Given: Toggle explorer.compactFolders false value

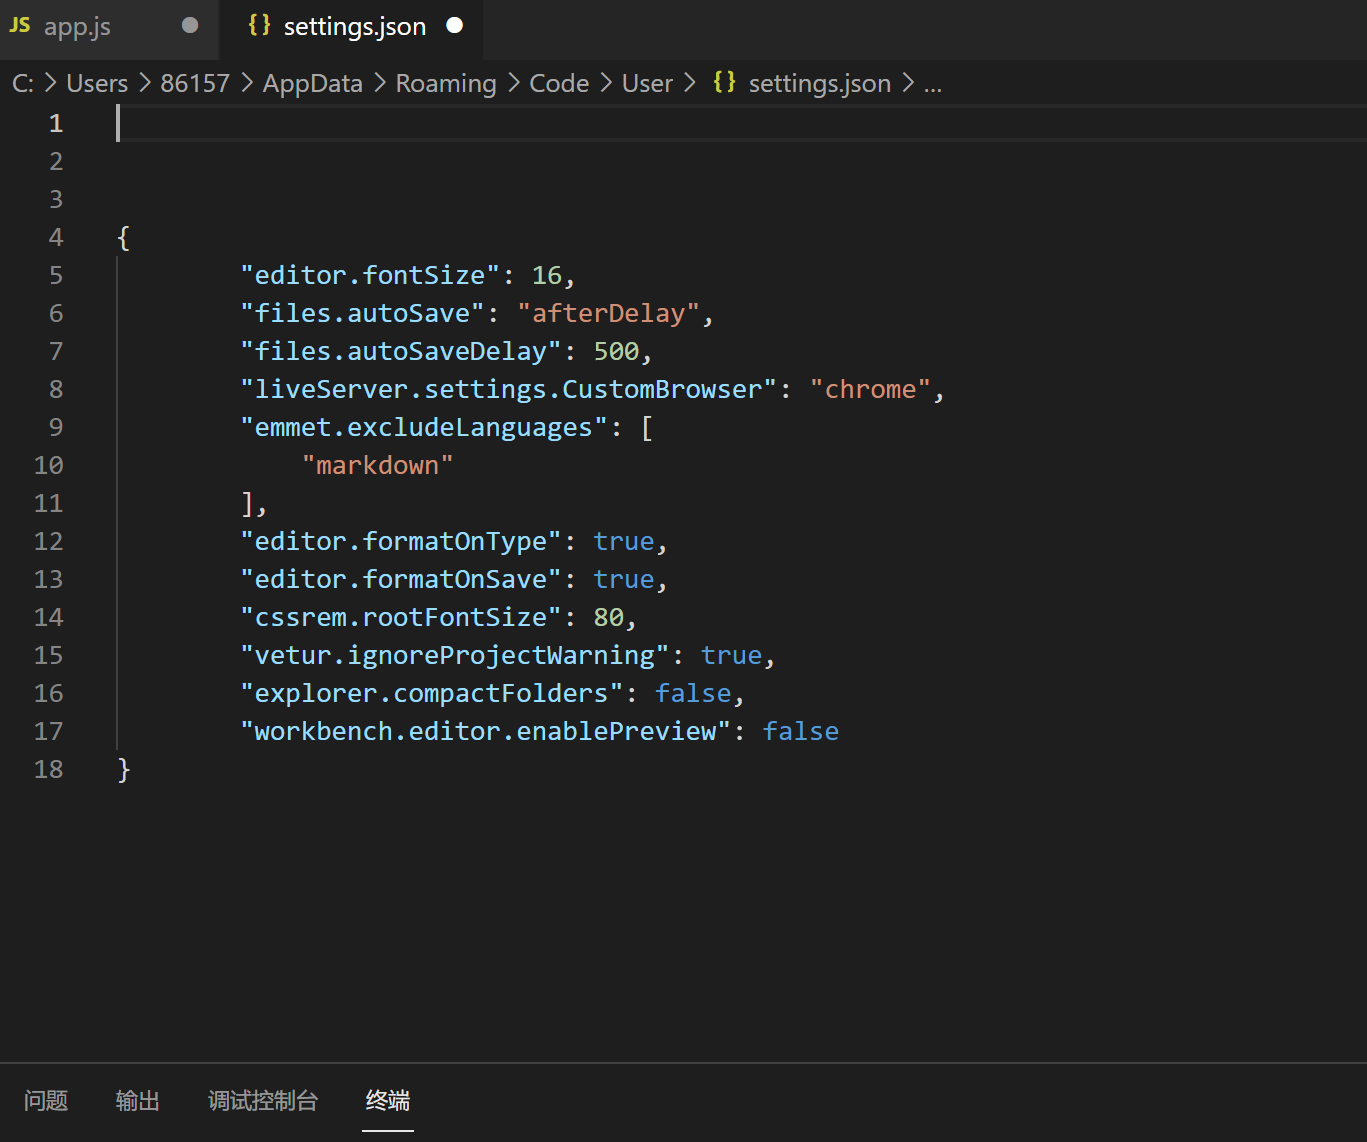Looking at the screenshot, I should click(693, 693).
